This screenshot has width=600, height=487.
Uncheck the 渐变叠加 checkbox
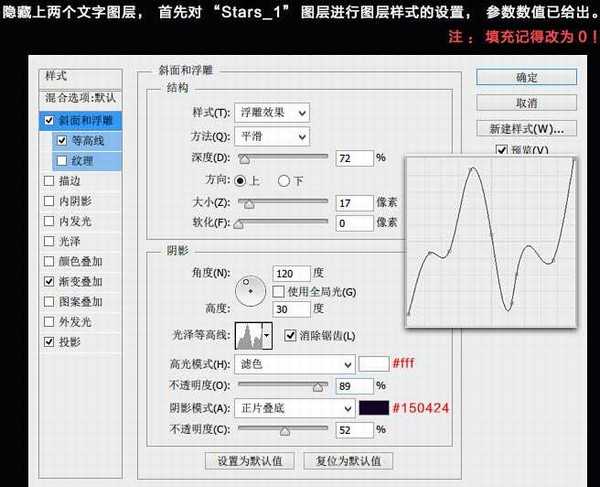pos(50,282)
